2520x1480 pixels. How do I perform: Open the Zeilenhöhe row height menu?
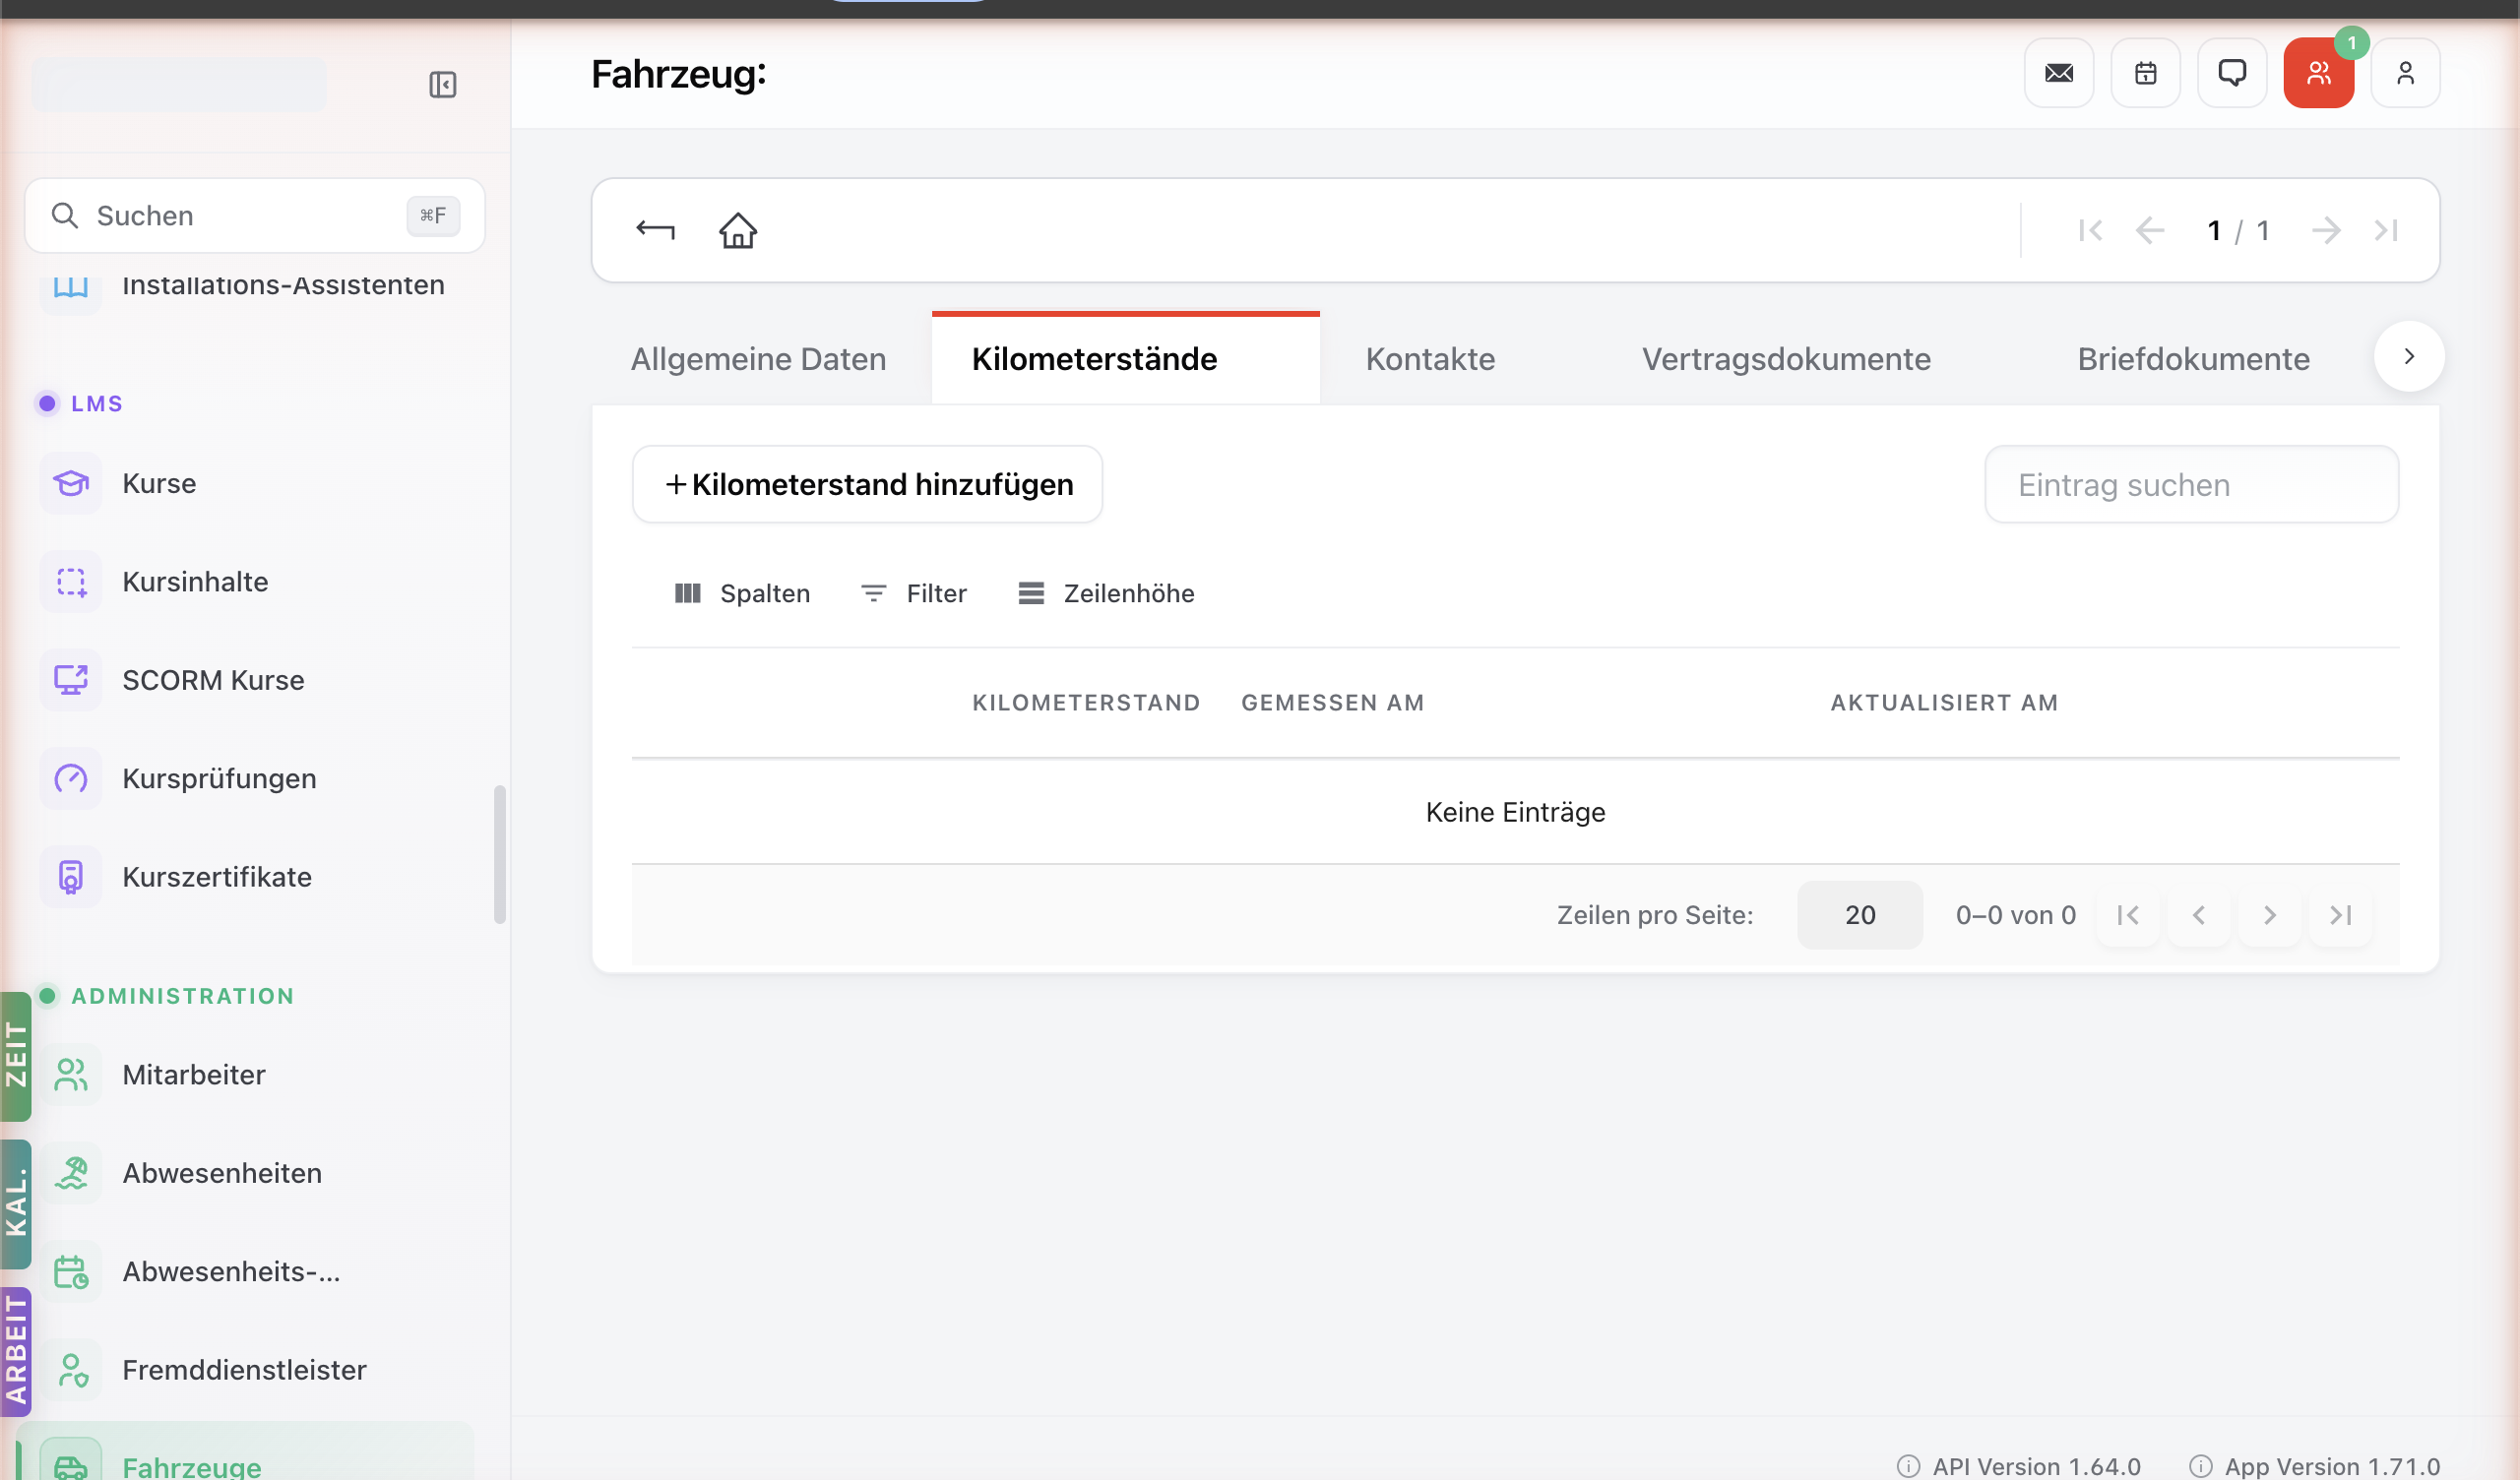click(1106, 594)
